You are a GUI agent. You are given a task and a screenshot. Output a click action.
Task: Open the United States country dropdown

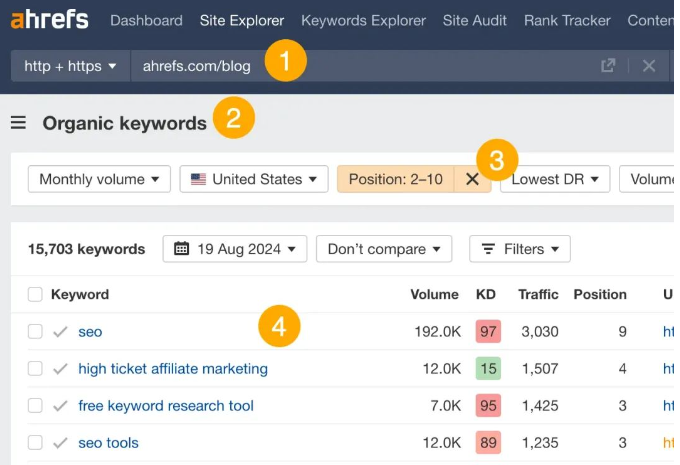[254, 179]
